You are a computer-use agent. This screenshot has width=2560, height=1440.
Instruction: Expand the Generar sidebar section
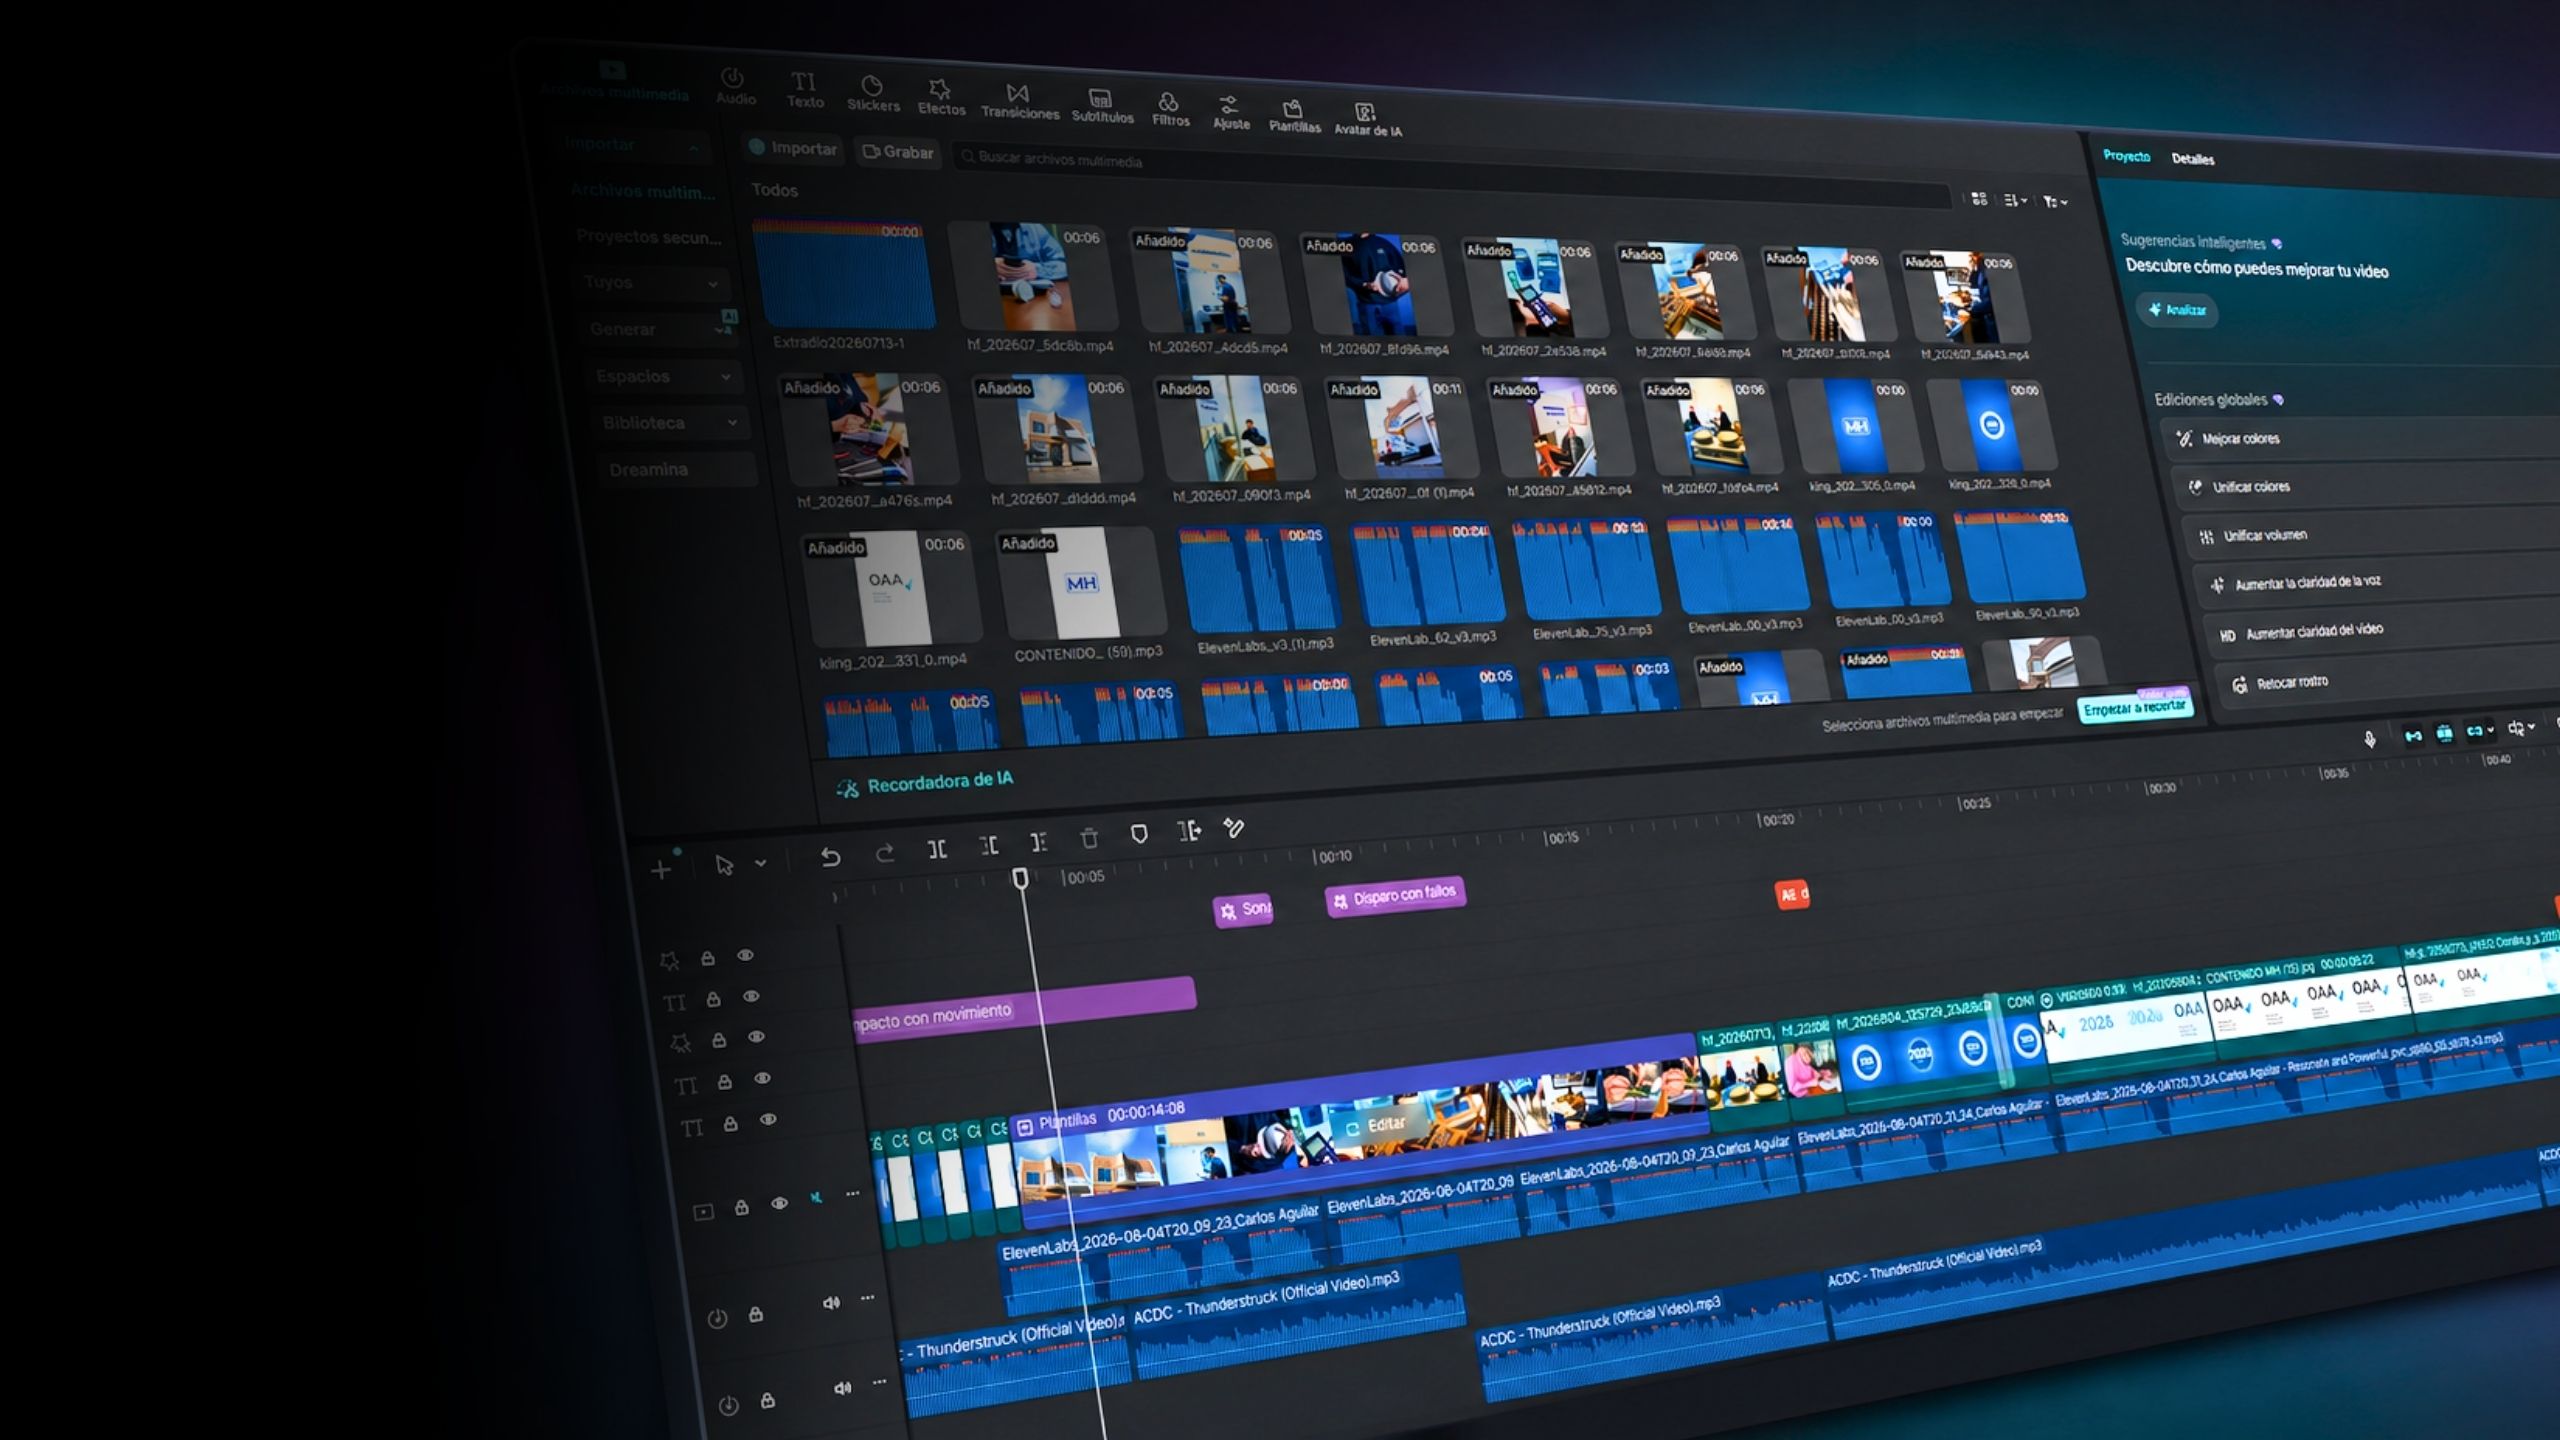[x=660, y=329]
